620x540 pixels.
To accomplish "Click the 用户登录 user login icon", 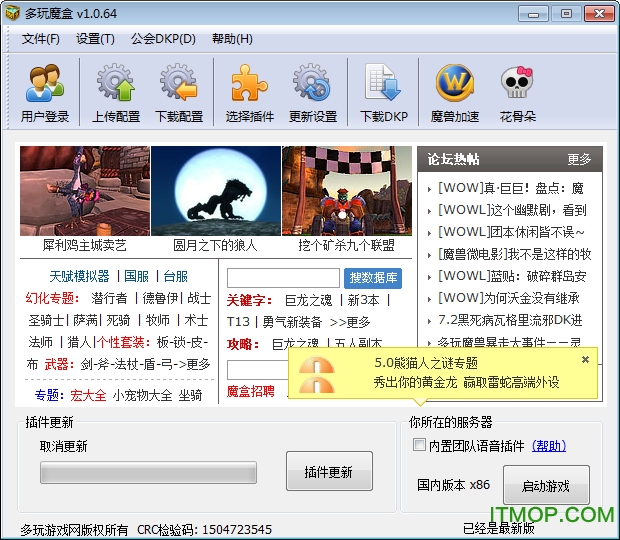I will pos(45,93).
